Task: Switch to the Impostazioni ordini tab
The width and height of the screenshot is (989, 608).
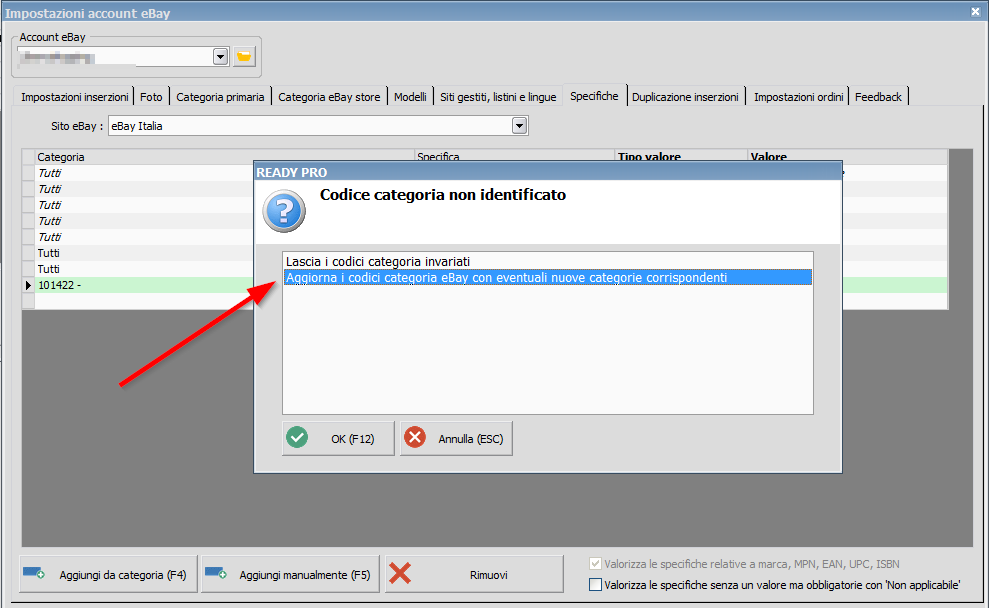Action: click(x=799, y=96)
